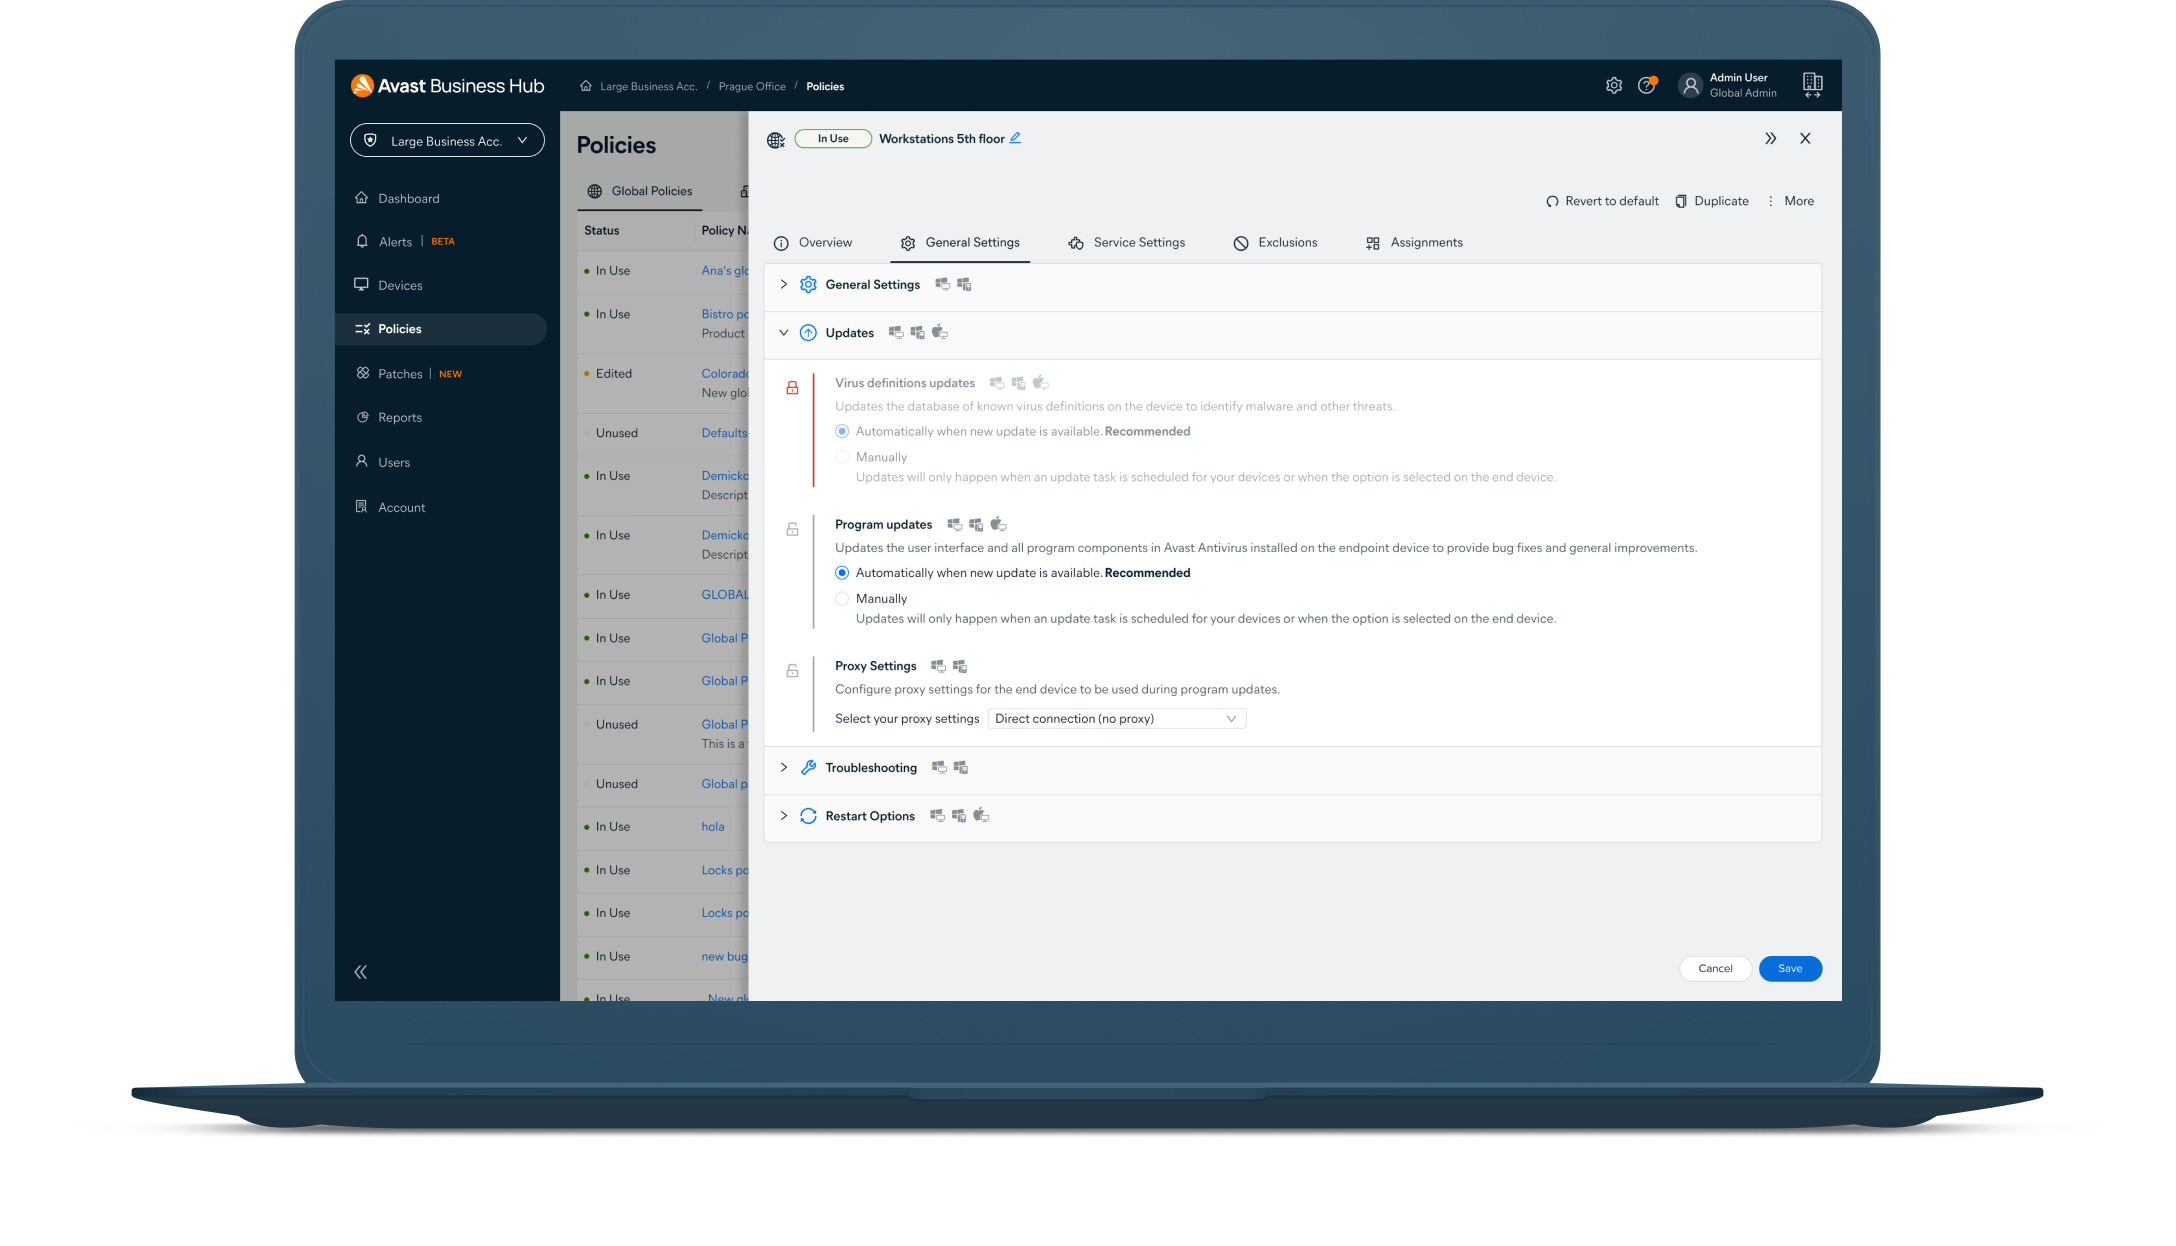Select Manually for program updates option
Viewport: 2176px width, 1246px height.
(841, 598)
